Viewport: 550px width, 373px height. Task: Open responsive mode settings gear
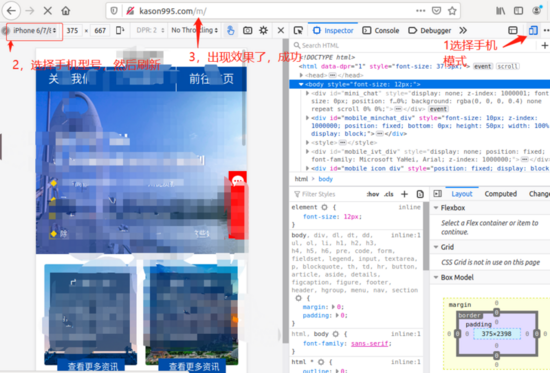[x=263, y=31]
